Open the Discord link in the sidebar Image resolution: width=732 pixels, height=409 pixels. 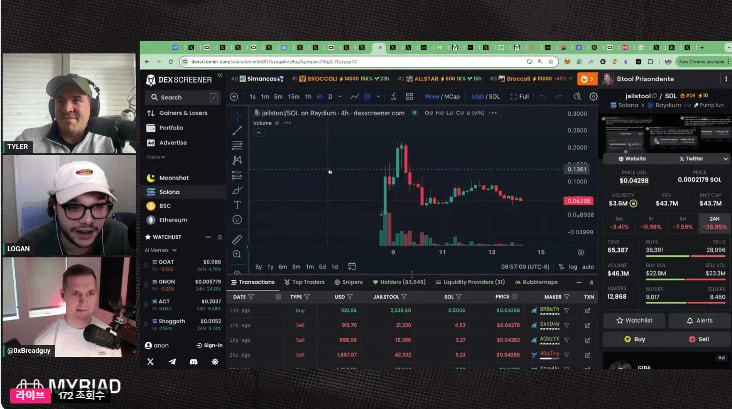pos(193,362)
